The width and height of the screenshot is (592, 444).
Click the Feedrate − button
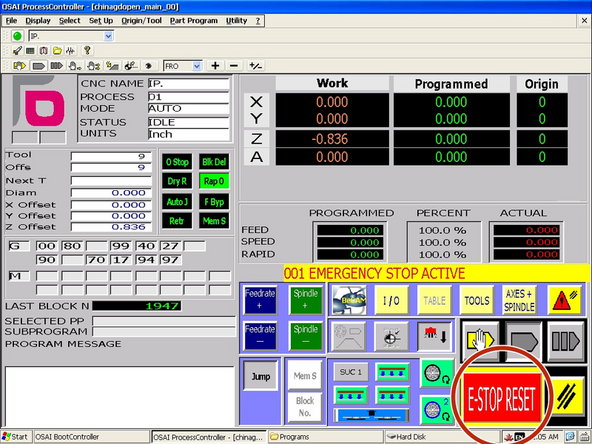(x=260, y=335)
